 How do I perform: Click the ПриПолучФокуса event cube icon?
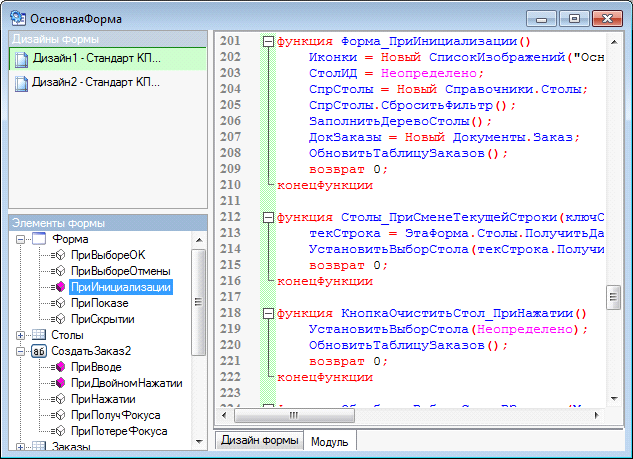point(60,415)
